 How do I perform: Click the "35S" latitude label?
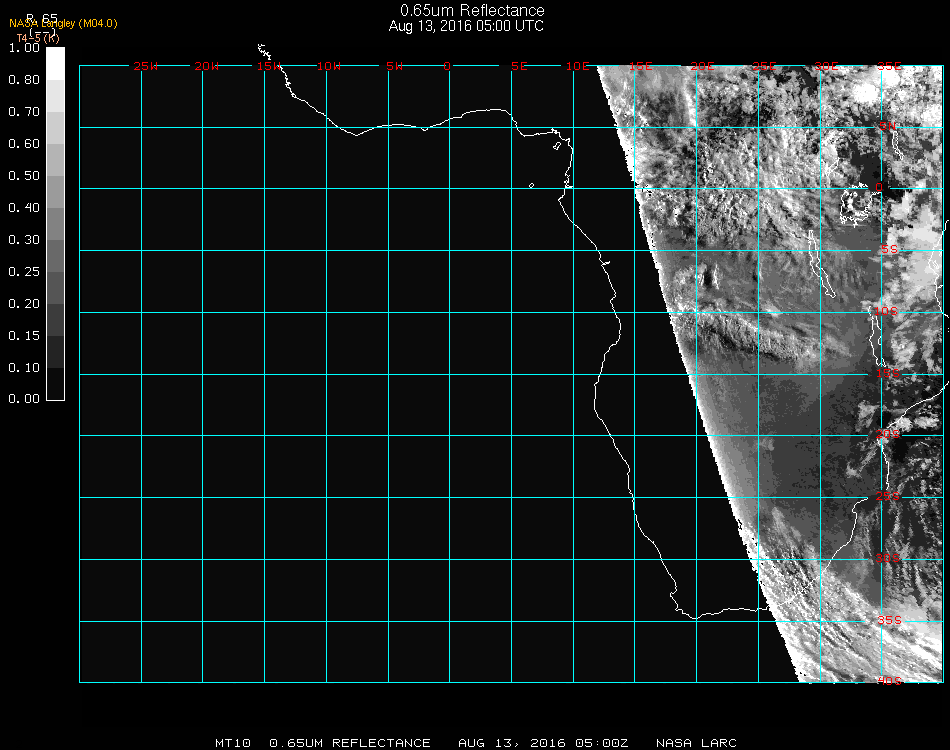point(889,620)
